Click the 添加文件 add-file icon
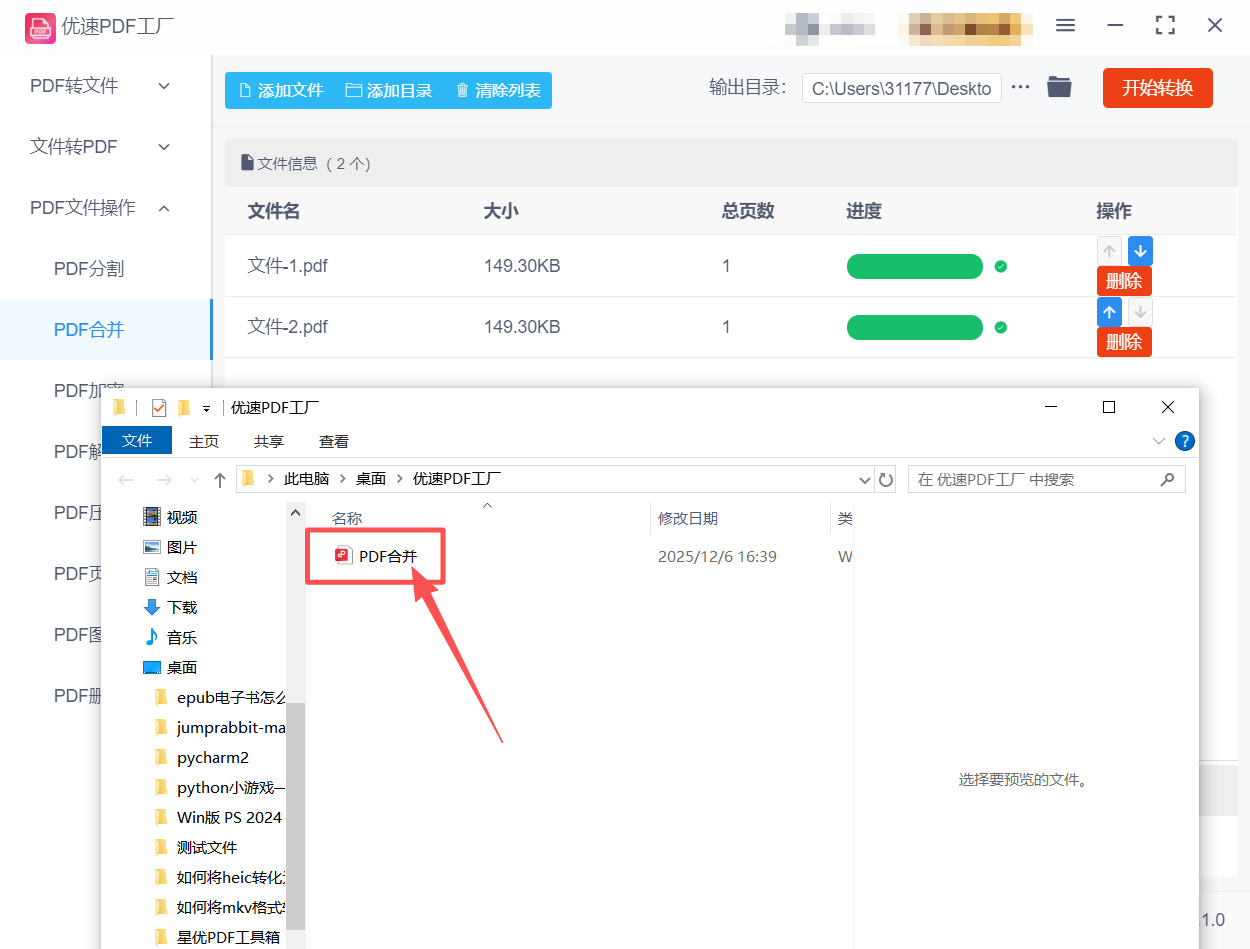The image size is (1250, 949). coord(243,89)
